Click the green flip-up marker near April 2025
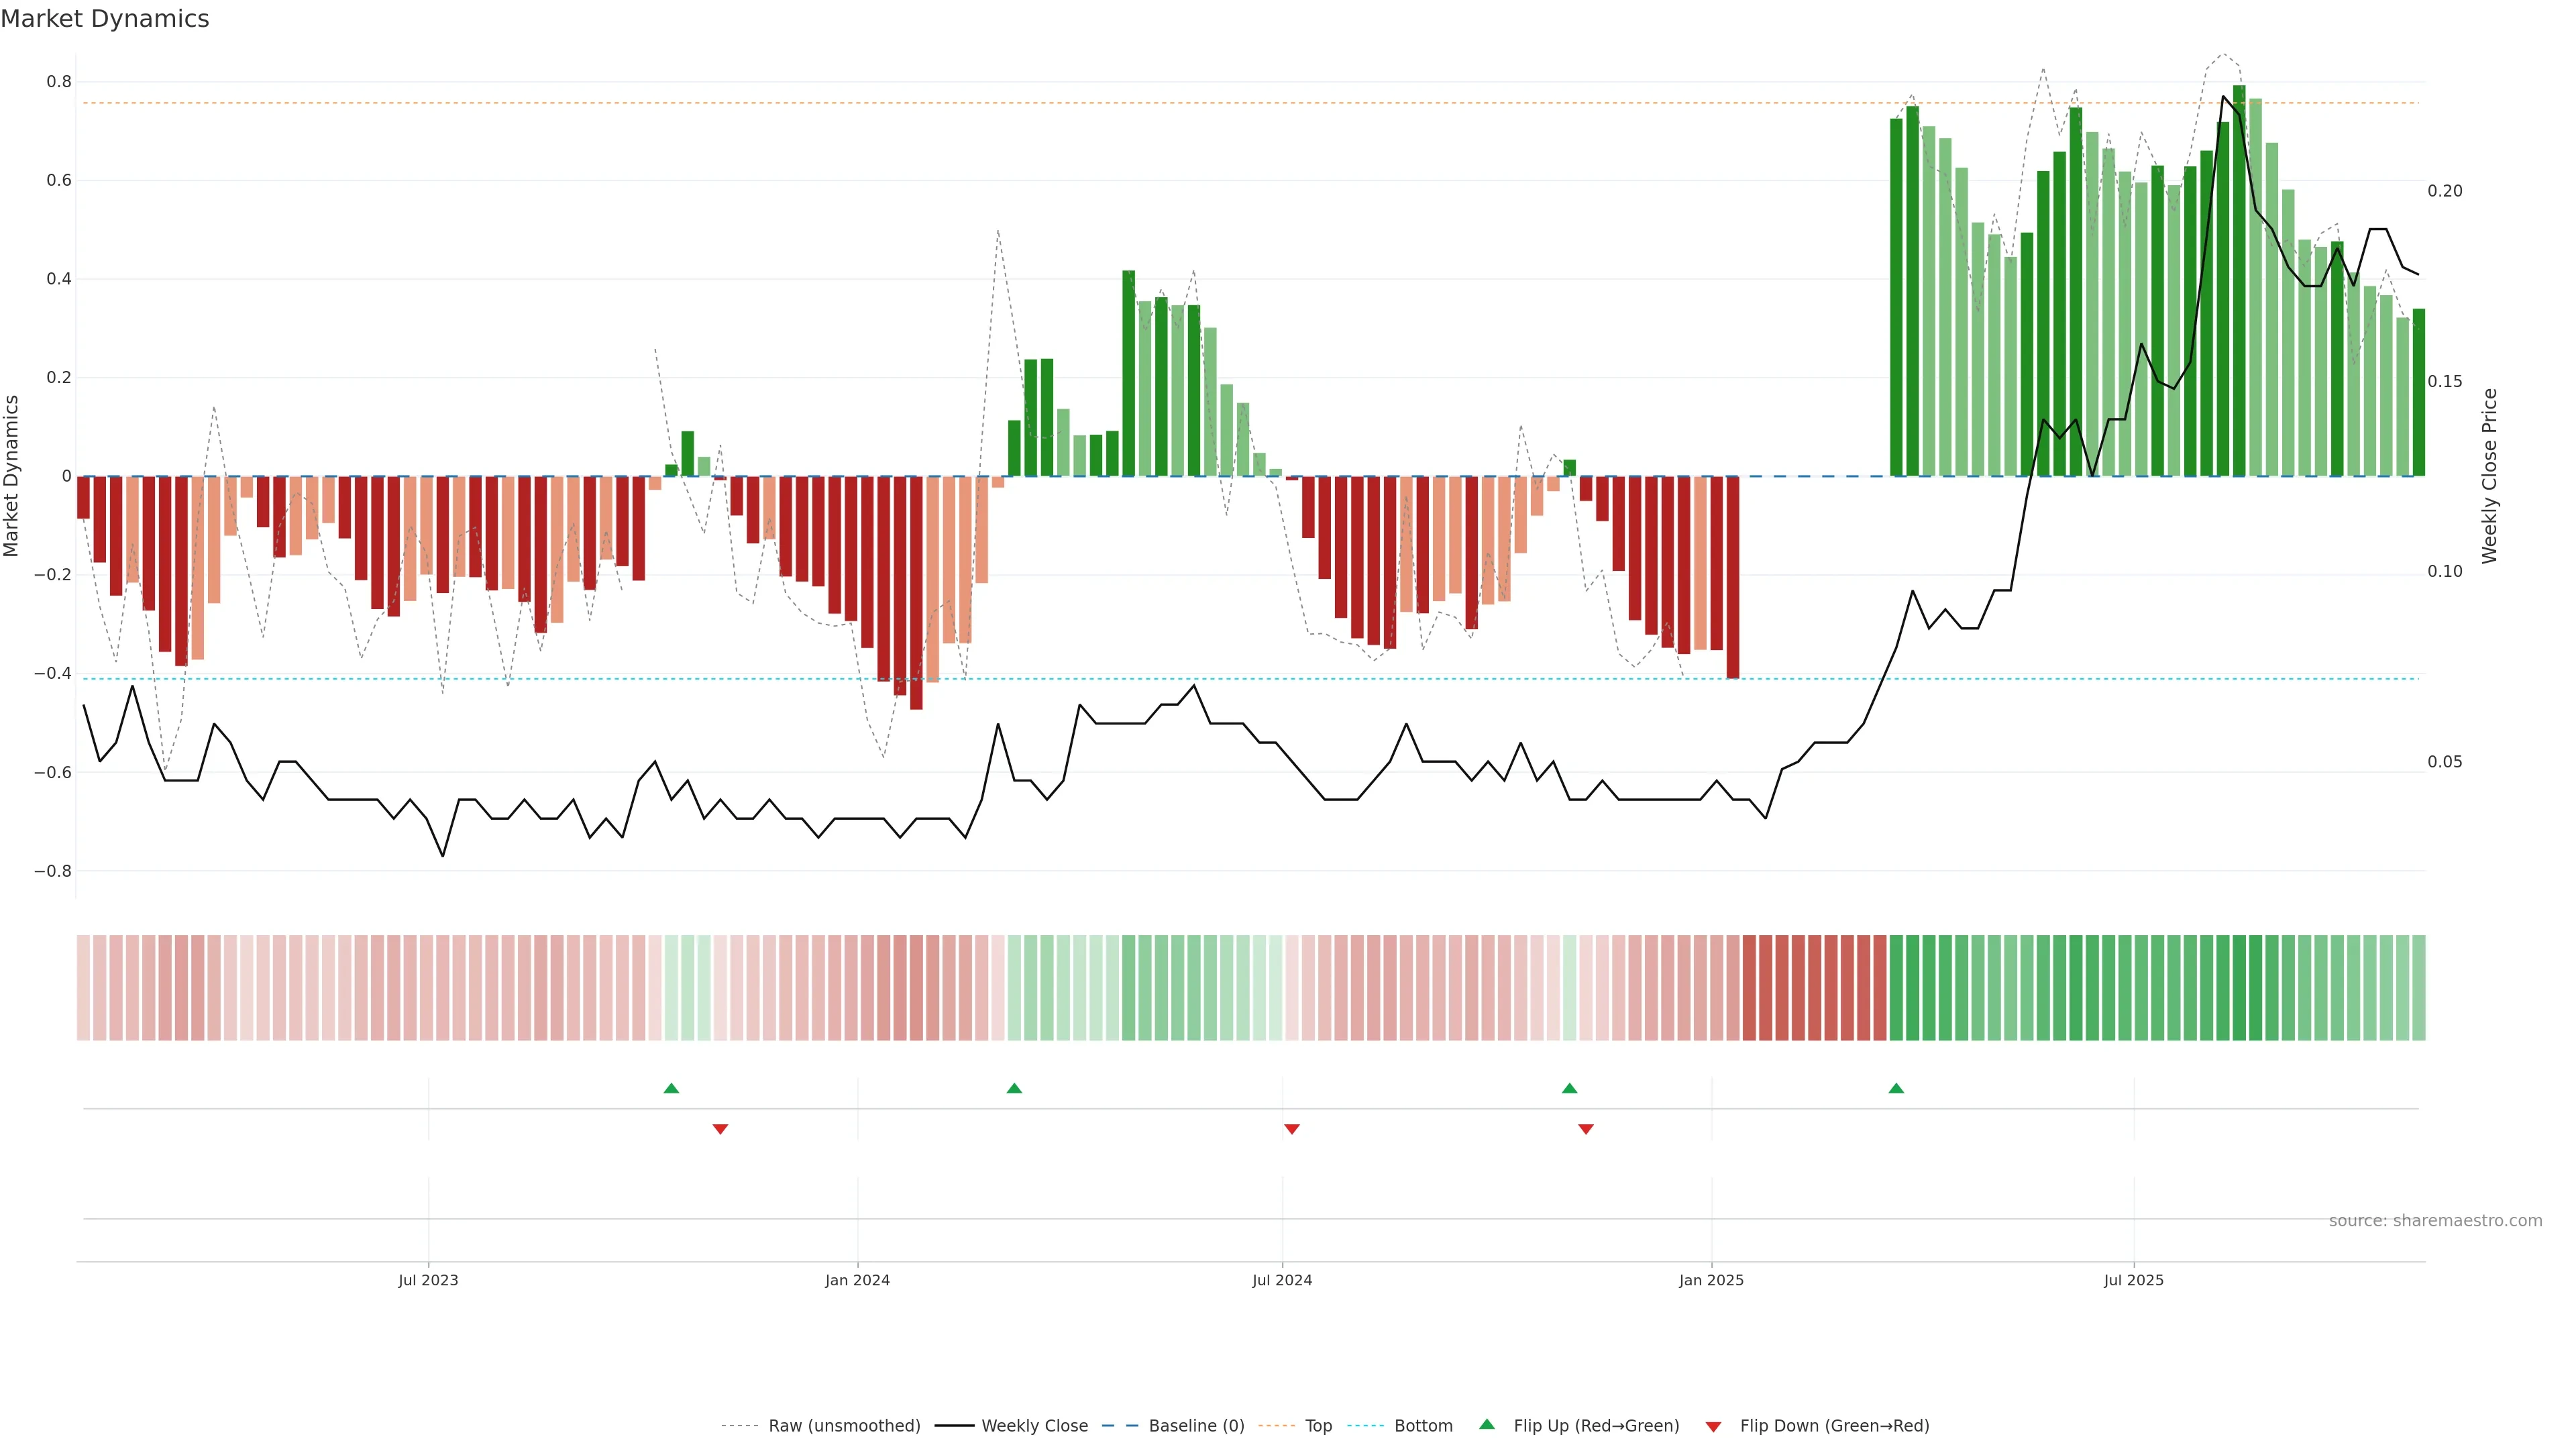 pos(1896,1088)
